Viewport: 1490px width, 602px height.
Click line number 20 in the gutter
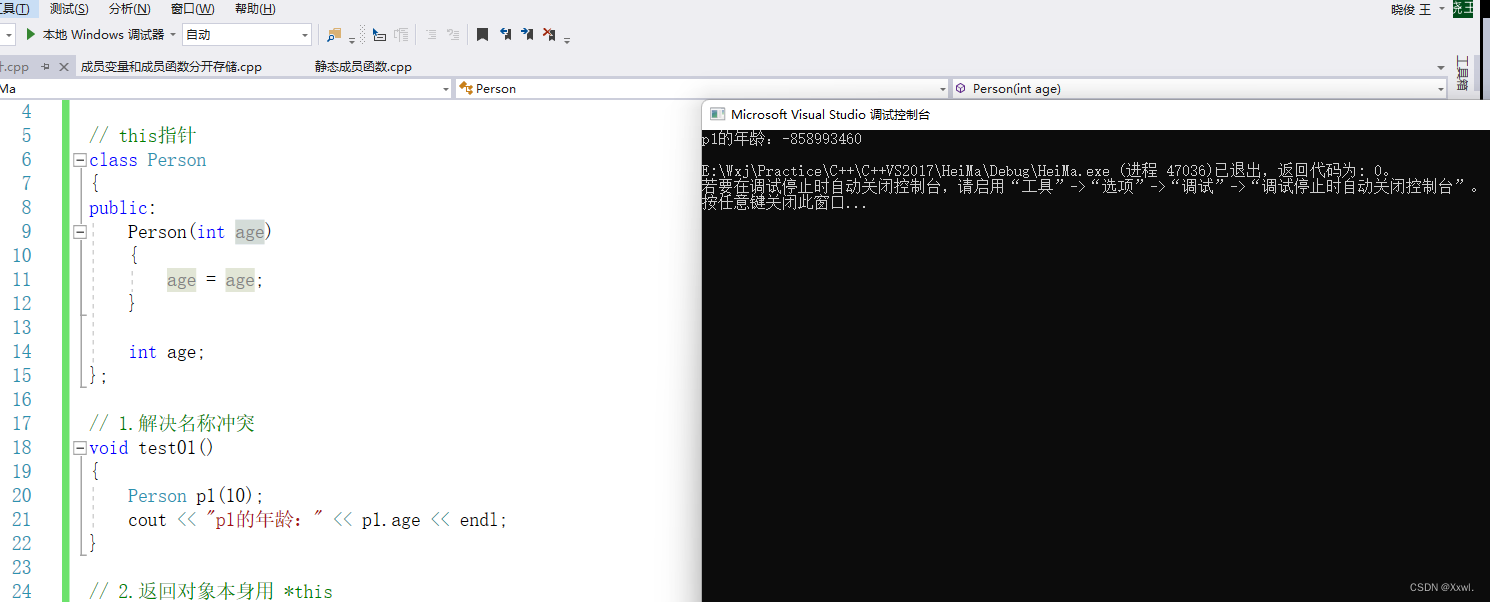21,496
